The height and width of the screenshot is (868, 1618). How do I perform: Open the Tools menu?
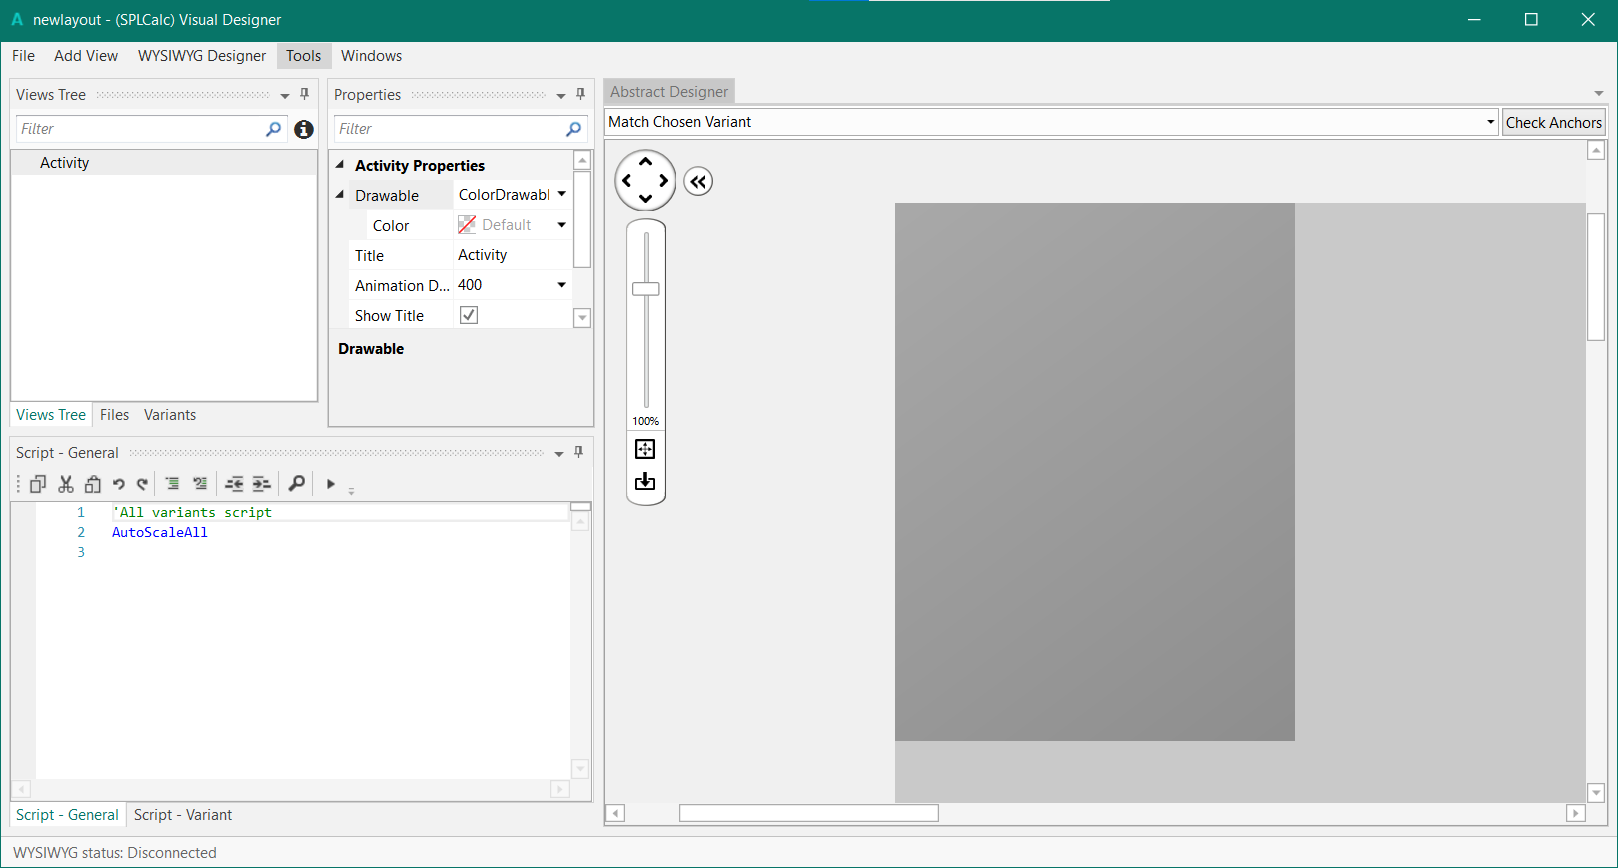[x=304, y=56]
